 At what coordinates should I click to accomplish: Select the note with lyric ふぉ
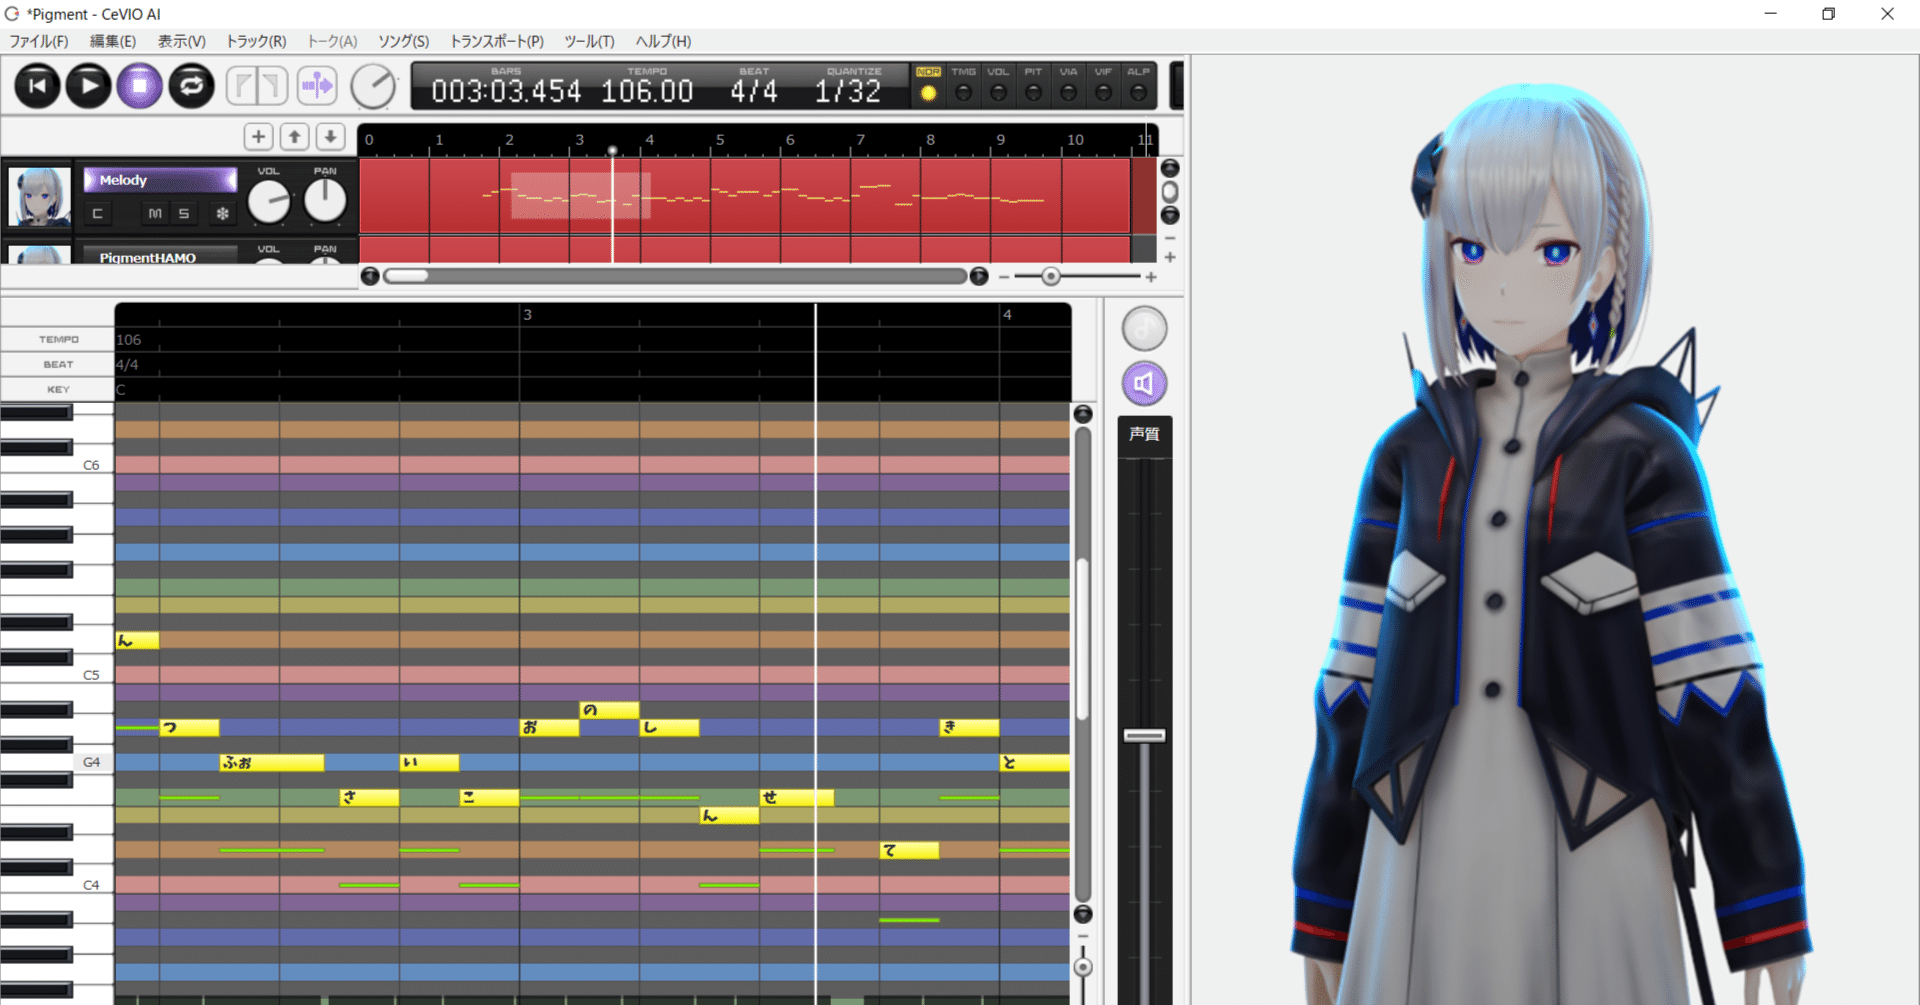pyautogui.click(x=272, y=762)
